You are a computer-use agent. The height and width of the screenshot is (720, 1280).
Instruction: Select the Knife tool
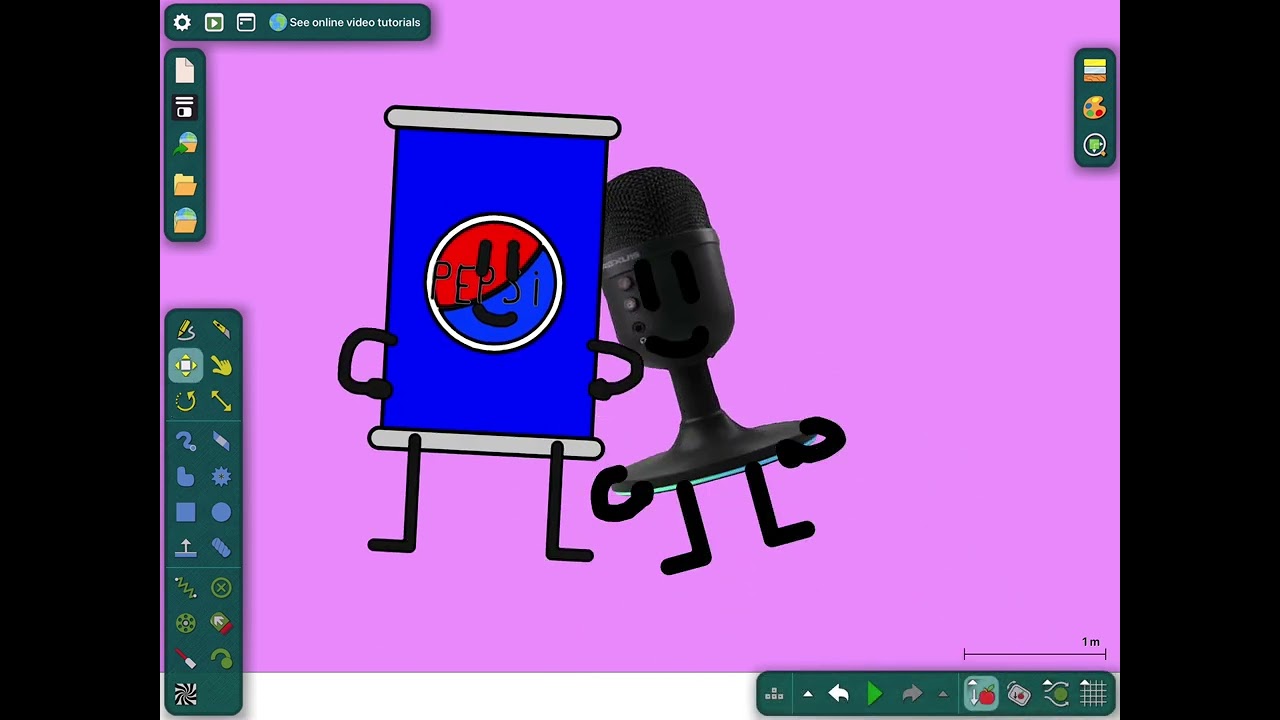pos(221,329)
